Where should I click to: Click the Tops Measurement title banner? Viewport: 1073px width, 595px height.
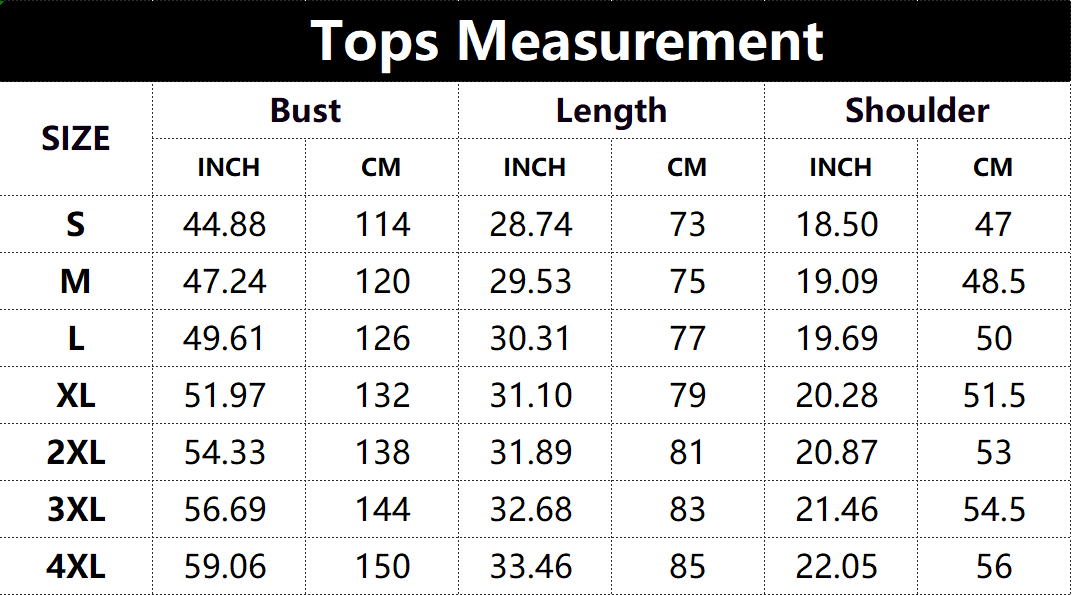pos(566,41)
